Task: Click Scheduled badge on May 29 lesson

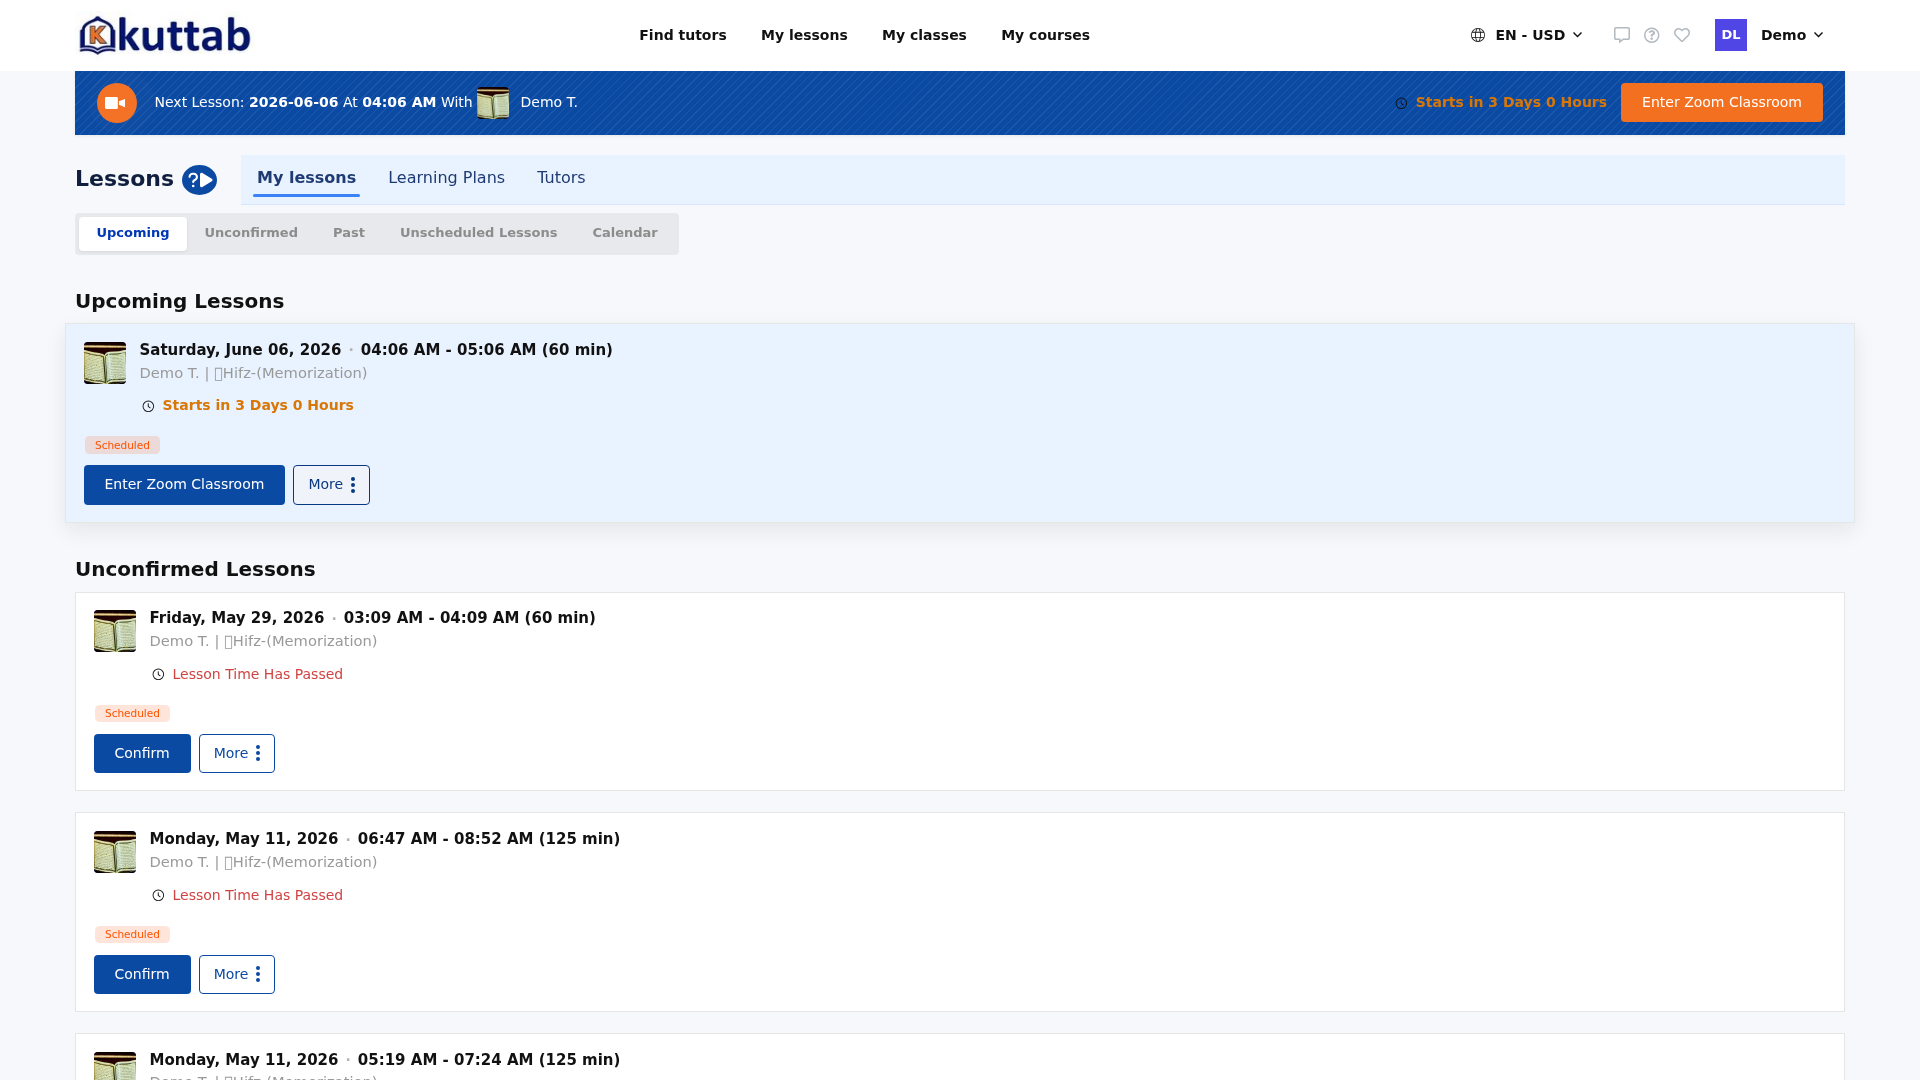Action: 132,714
